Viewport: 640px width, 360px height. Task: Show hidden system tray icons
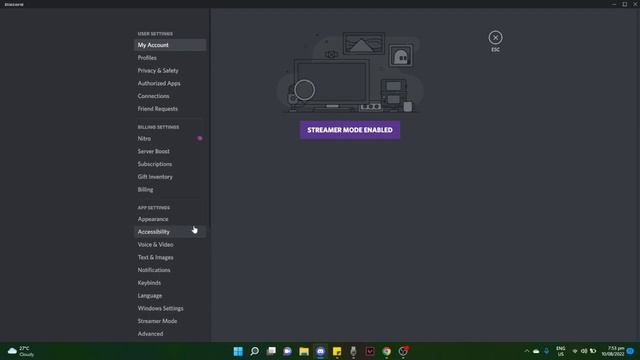[x=527, y=351]
